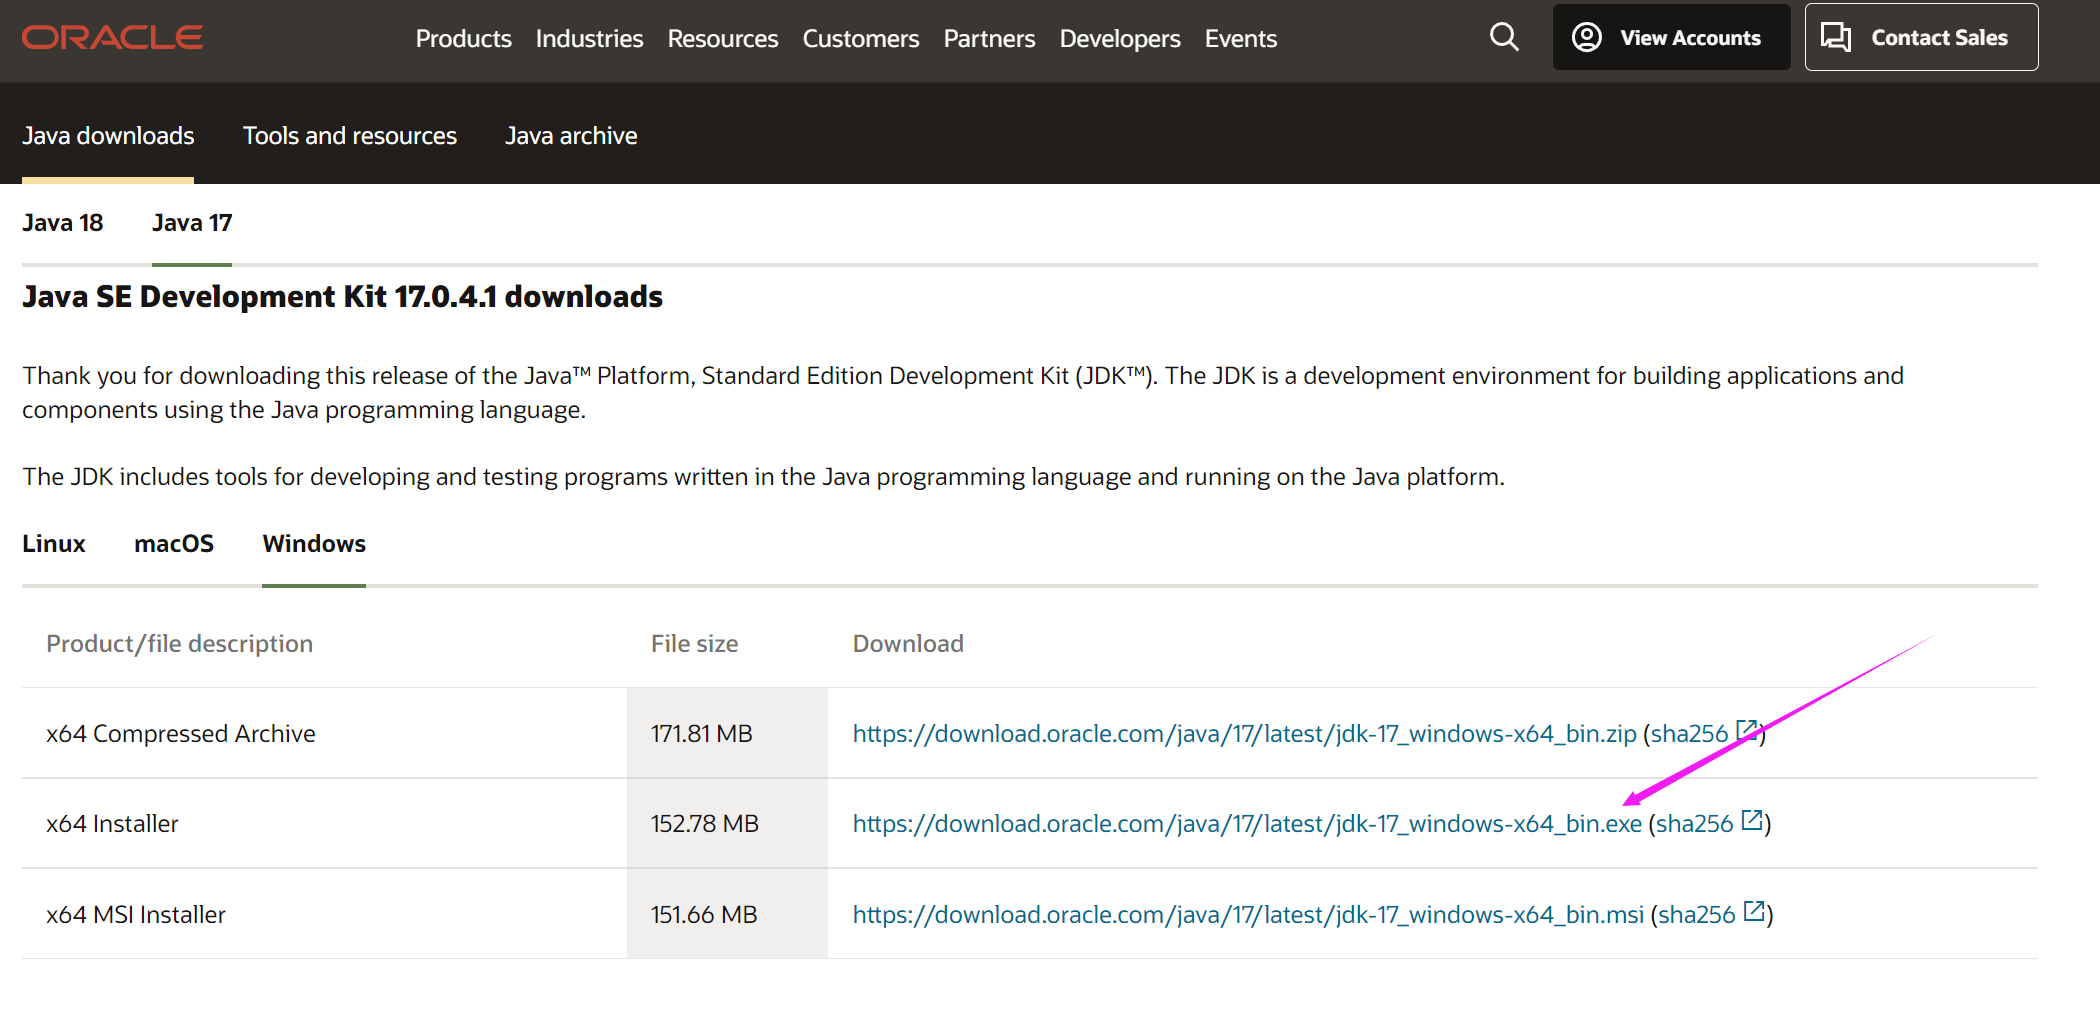The image size is (2100, 1028).
Task: Open the search magnifier icon
Action: [1504, 37]
